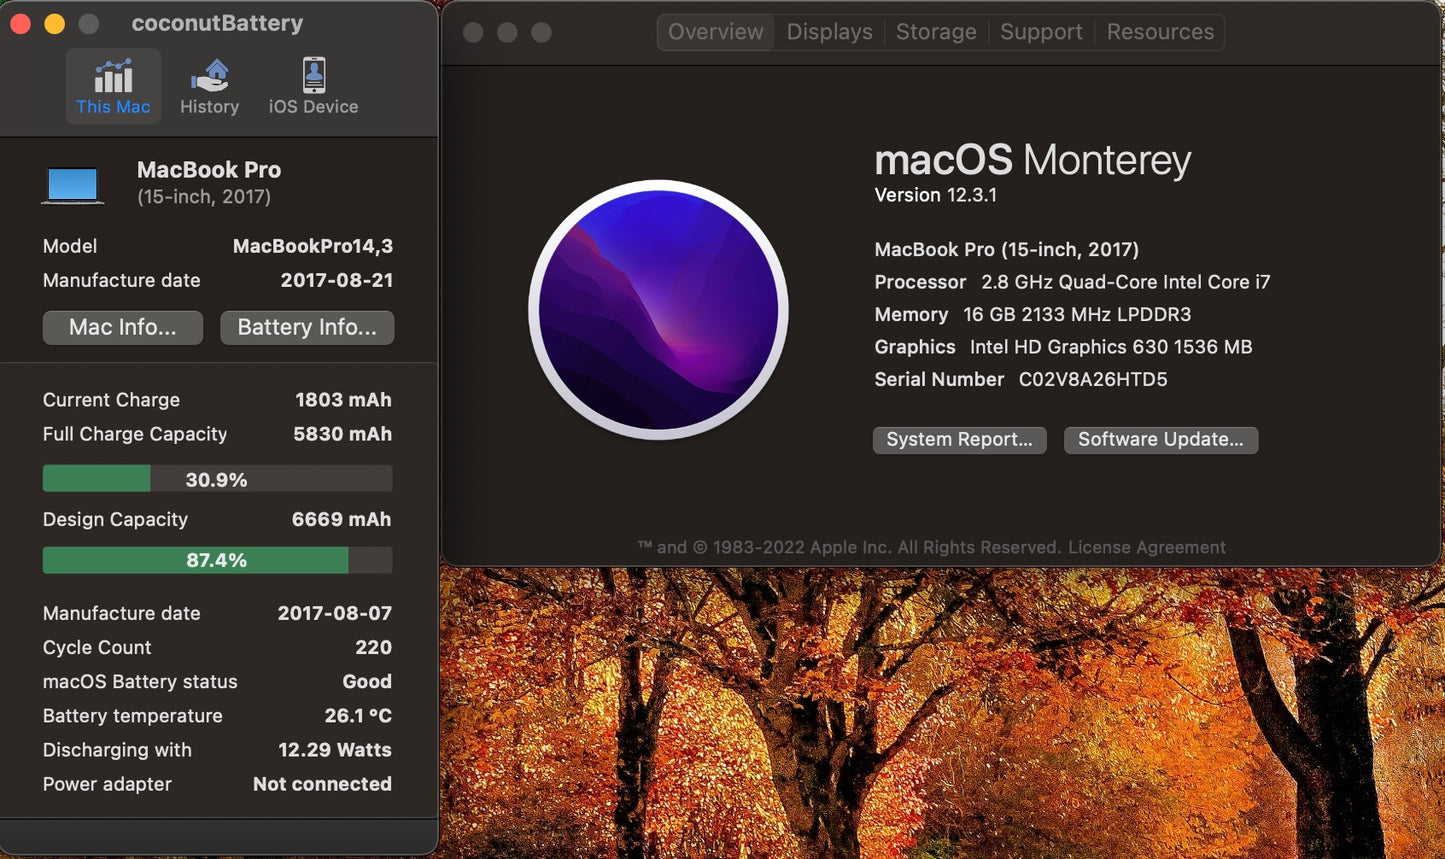Launch System Report

click(959, 440)
